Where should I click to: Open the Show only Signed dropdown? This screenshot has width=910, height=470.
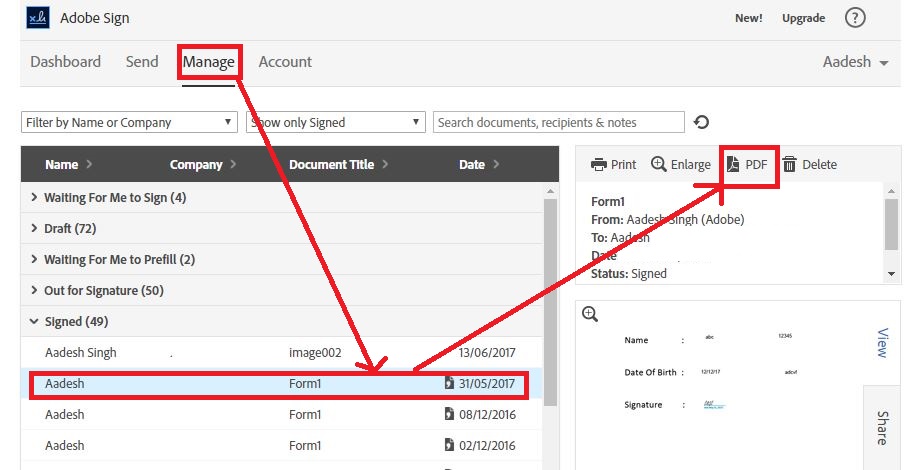click(336, 122)
